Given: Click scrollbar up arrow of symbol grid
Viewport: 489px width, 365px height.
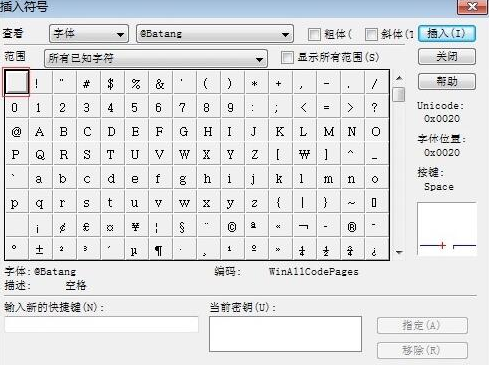Looking at the screenshot, I should (x=399, y=78).
